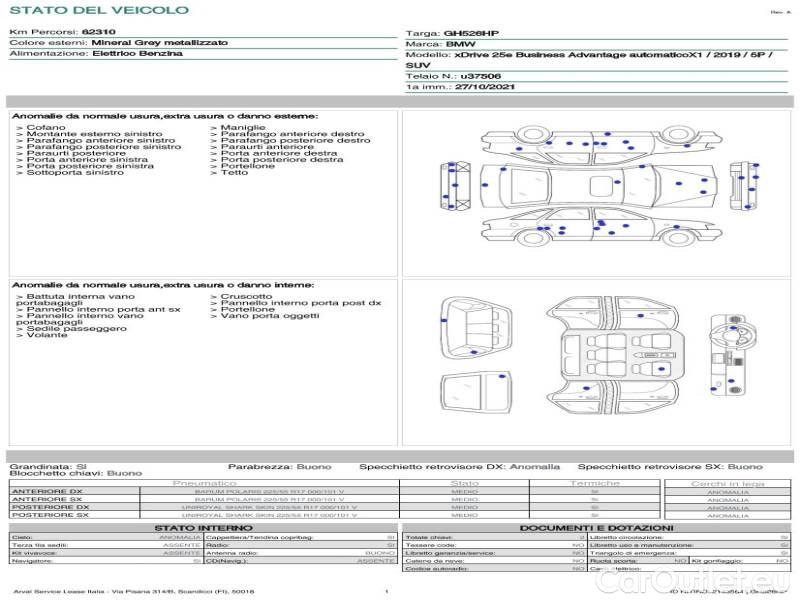Click the top-view car diagram in exterior panel
This screenshot has height=600, width=800.
click(600, 186)
